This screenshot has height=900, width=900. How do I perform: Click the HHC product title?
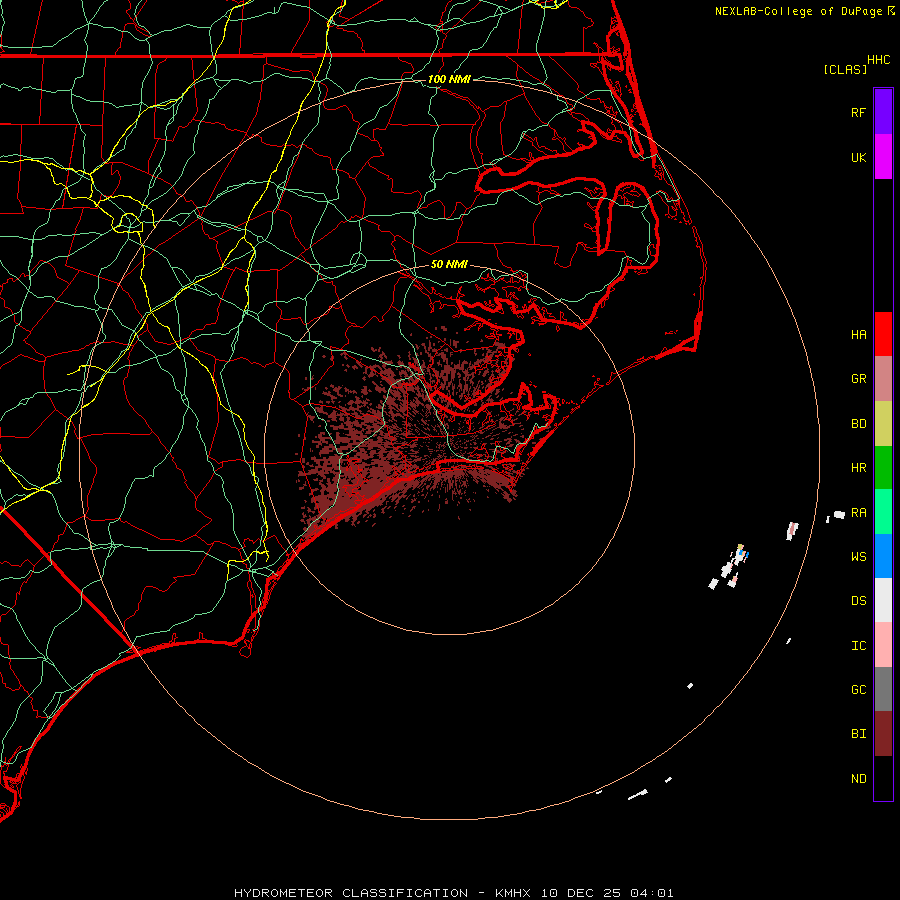pos(878,60)
